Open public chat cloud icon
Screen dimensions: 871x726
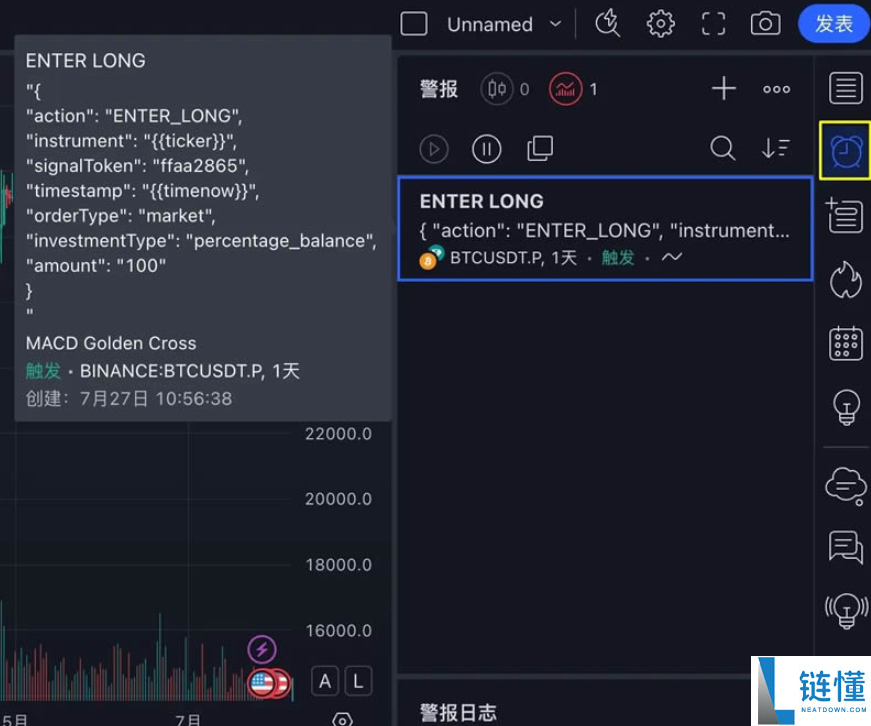pos(845,485)
